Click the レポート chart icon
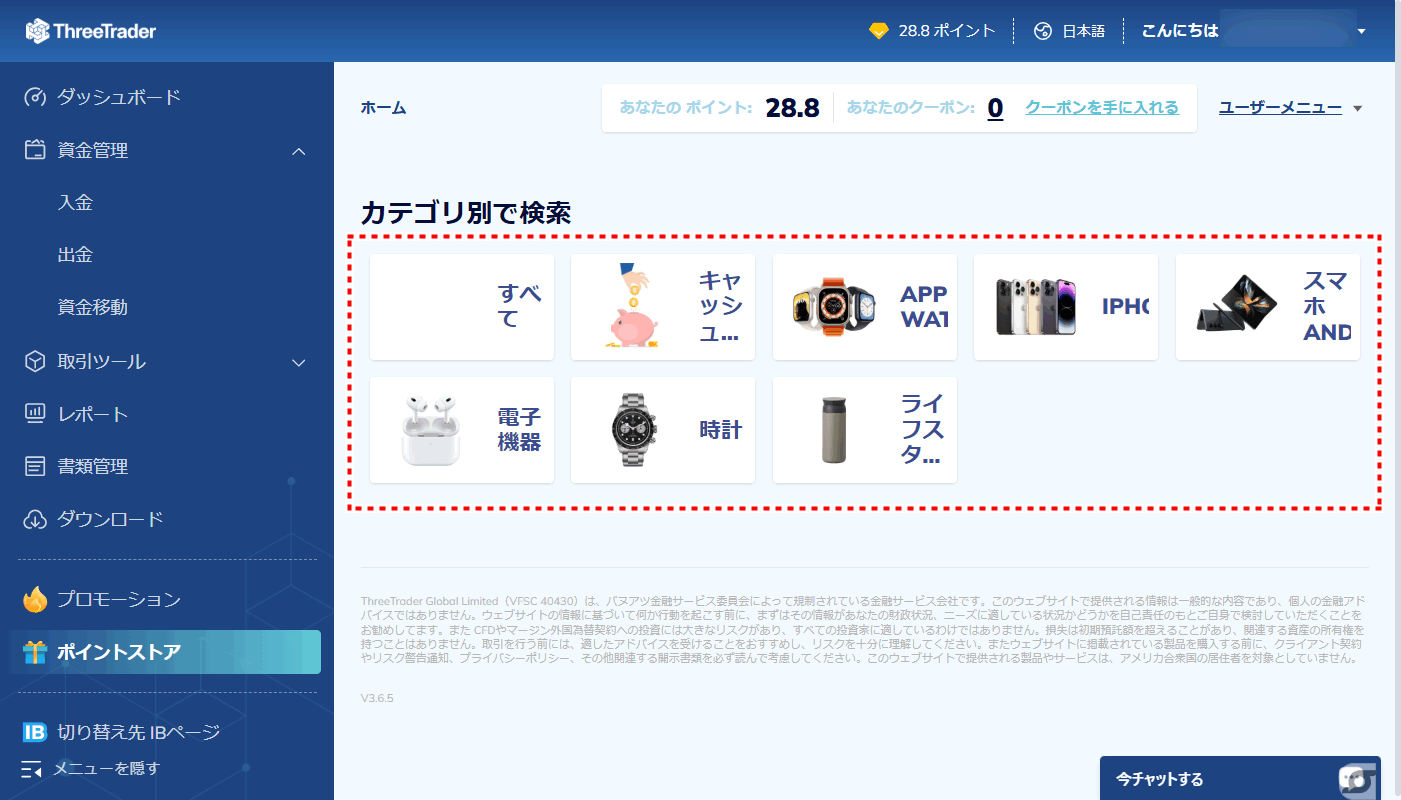Viewport: 1401px width, 800px height. (x=35, y=414)
